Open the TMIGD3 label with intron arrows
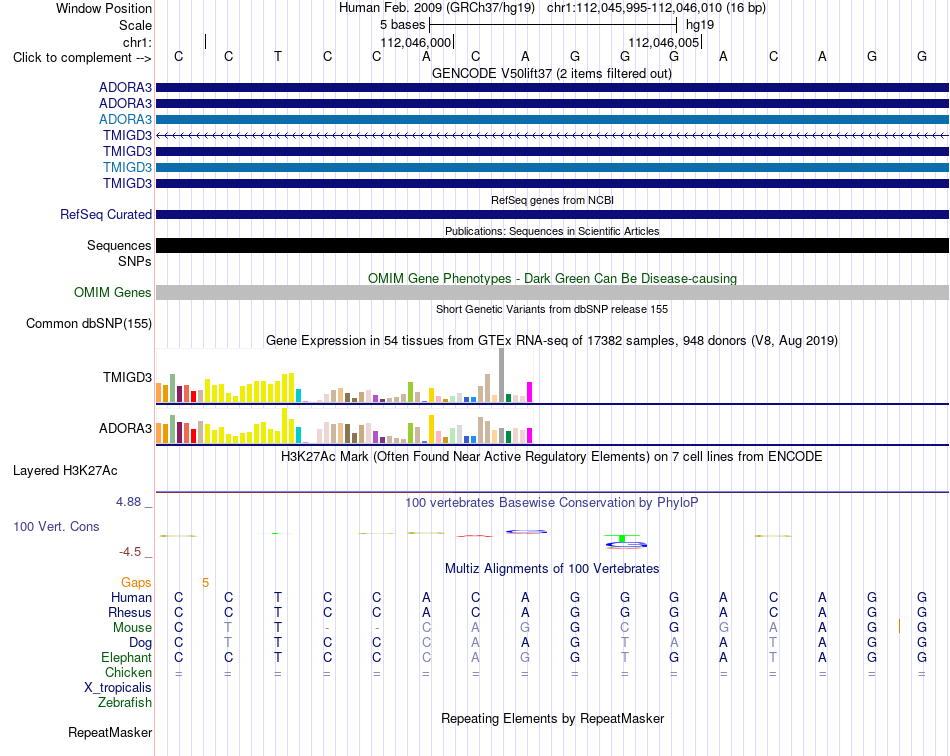The height and width of the screenshot is (756, 950). tap(127, 135)
